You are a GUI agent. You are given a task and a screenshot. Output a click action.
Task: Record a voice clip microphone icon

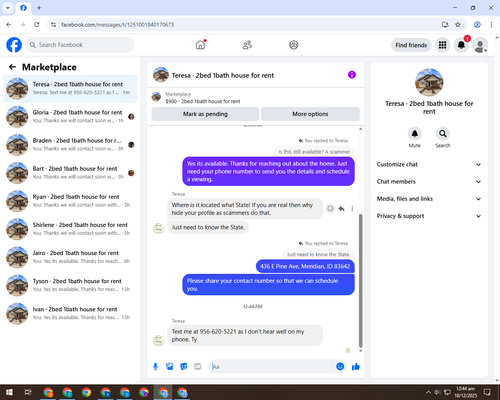click(155, 367)
